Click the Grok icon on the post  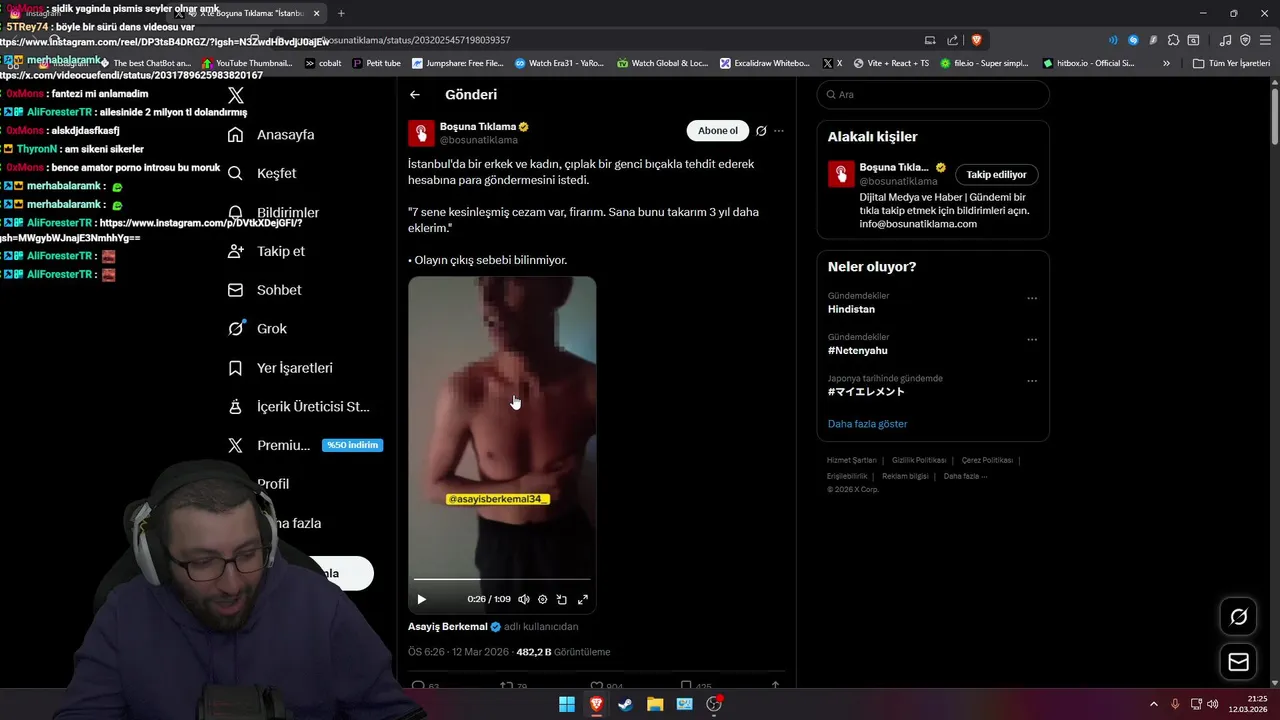click(761, 131)
